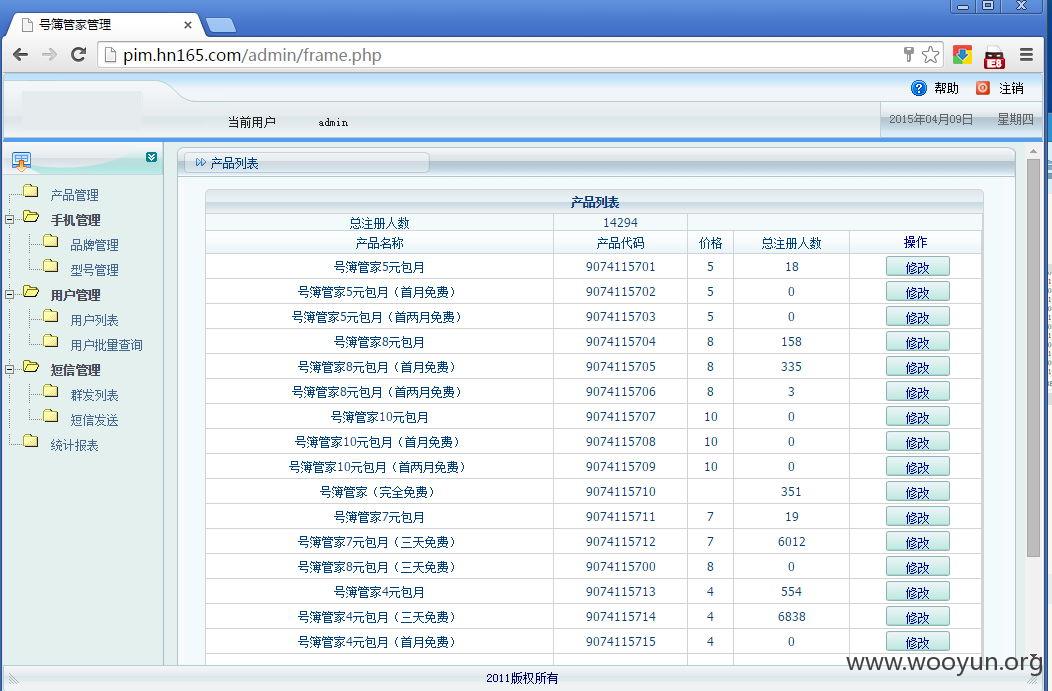The width and height of the screenshot is (1052, 691).
Task: Collapse the 短信管理 tree node
Action: click(9, 369)
